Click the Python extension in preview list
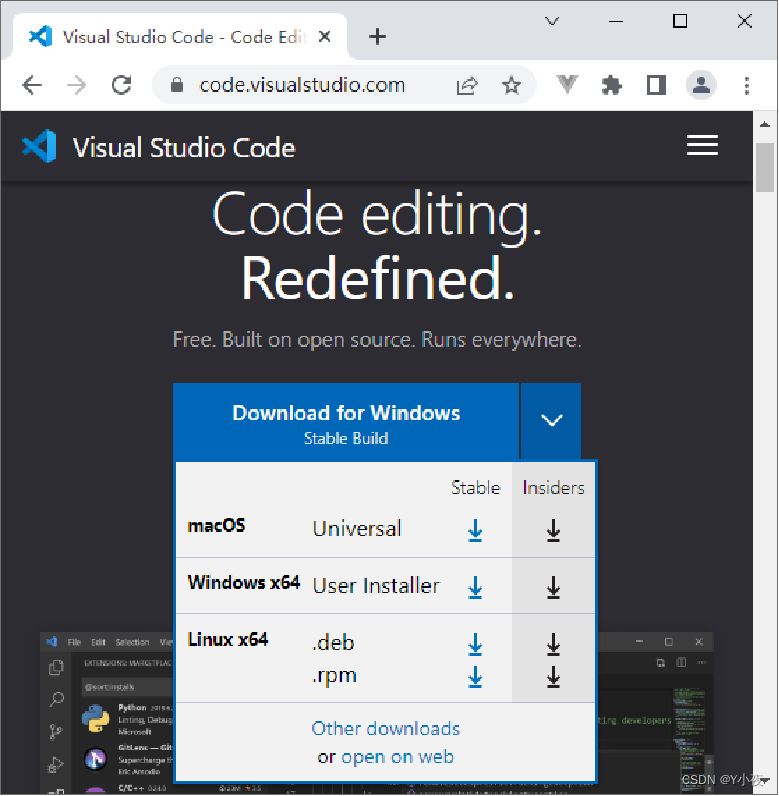The height and width of the screenshot is (796, 779). point(127,719)
